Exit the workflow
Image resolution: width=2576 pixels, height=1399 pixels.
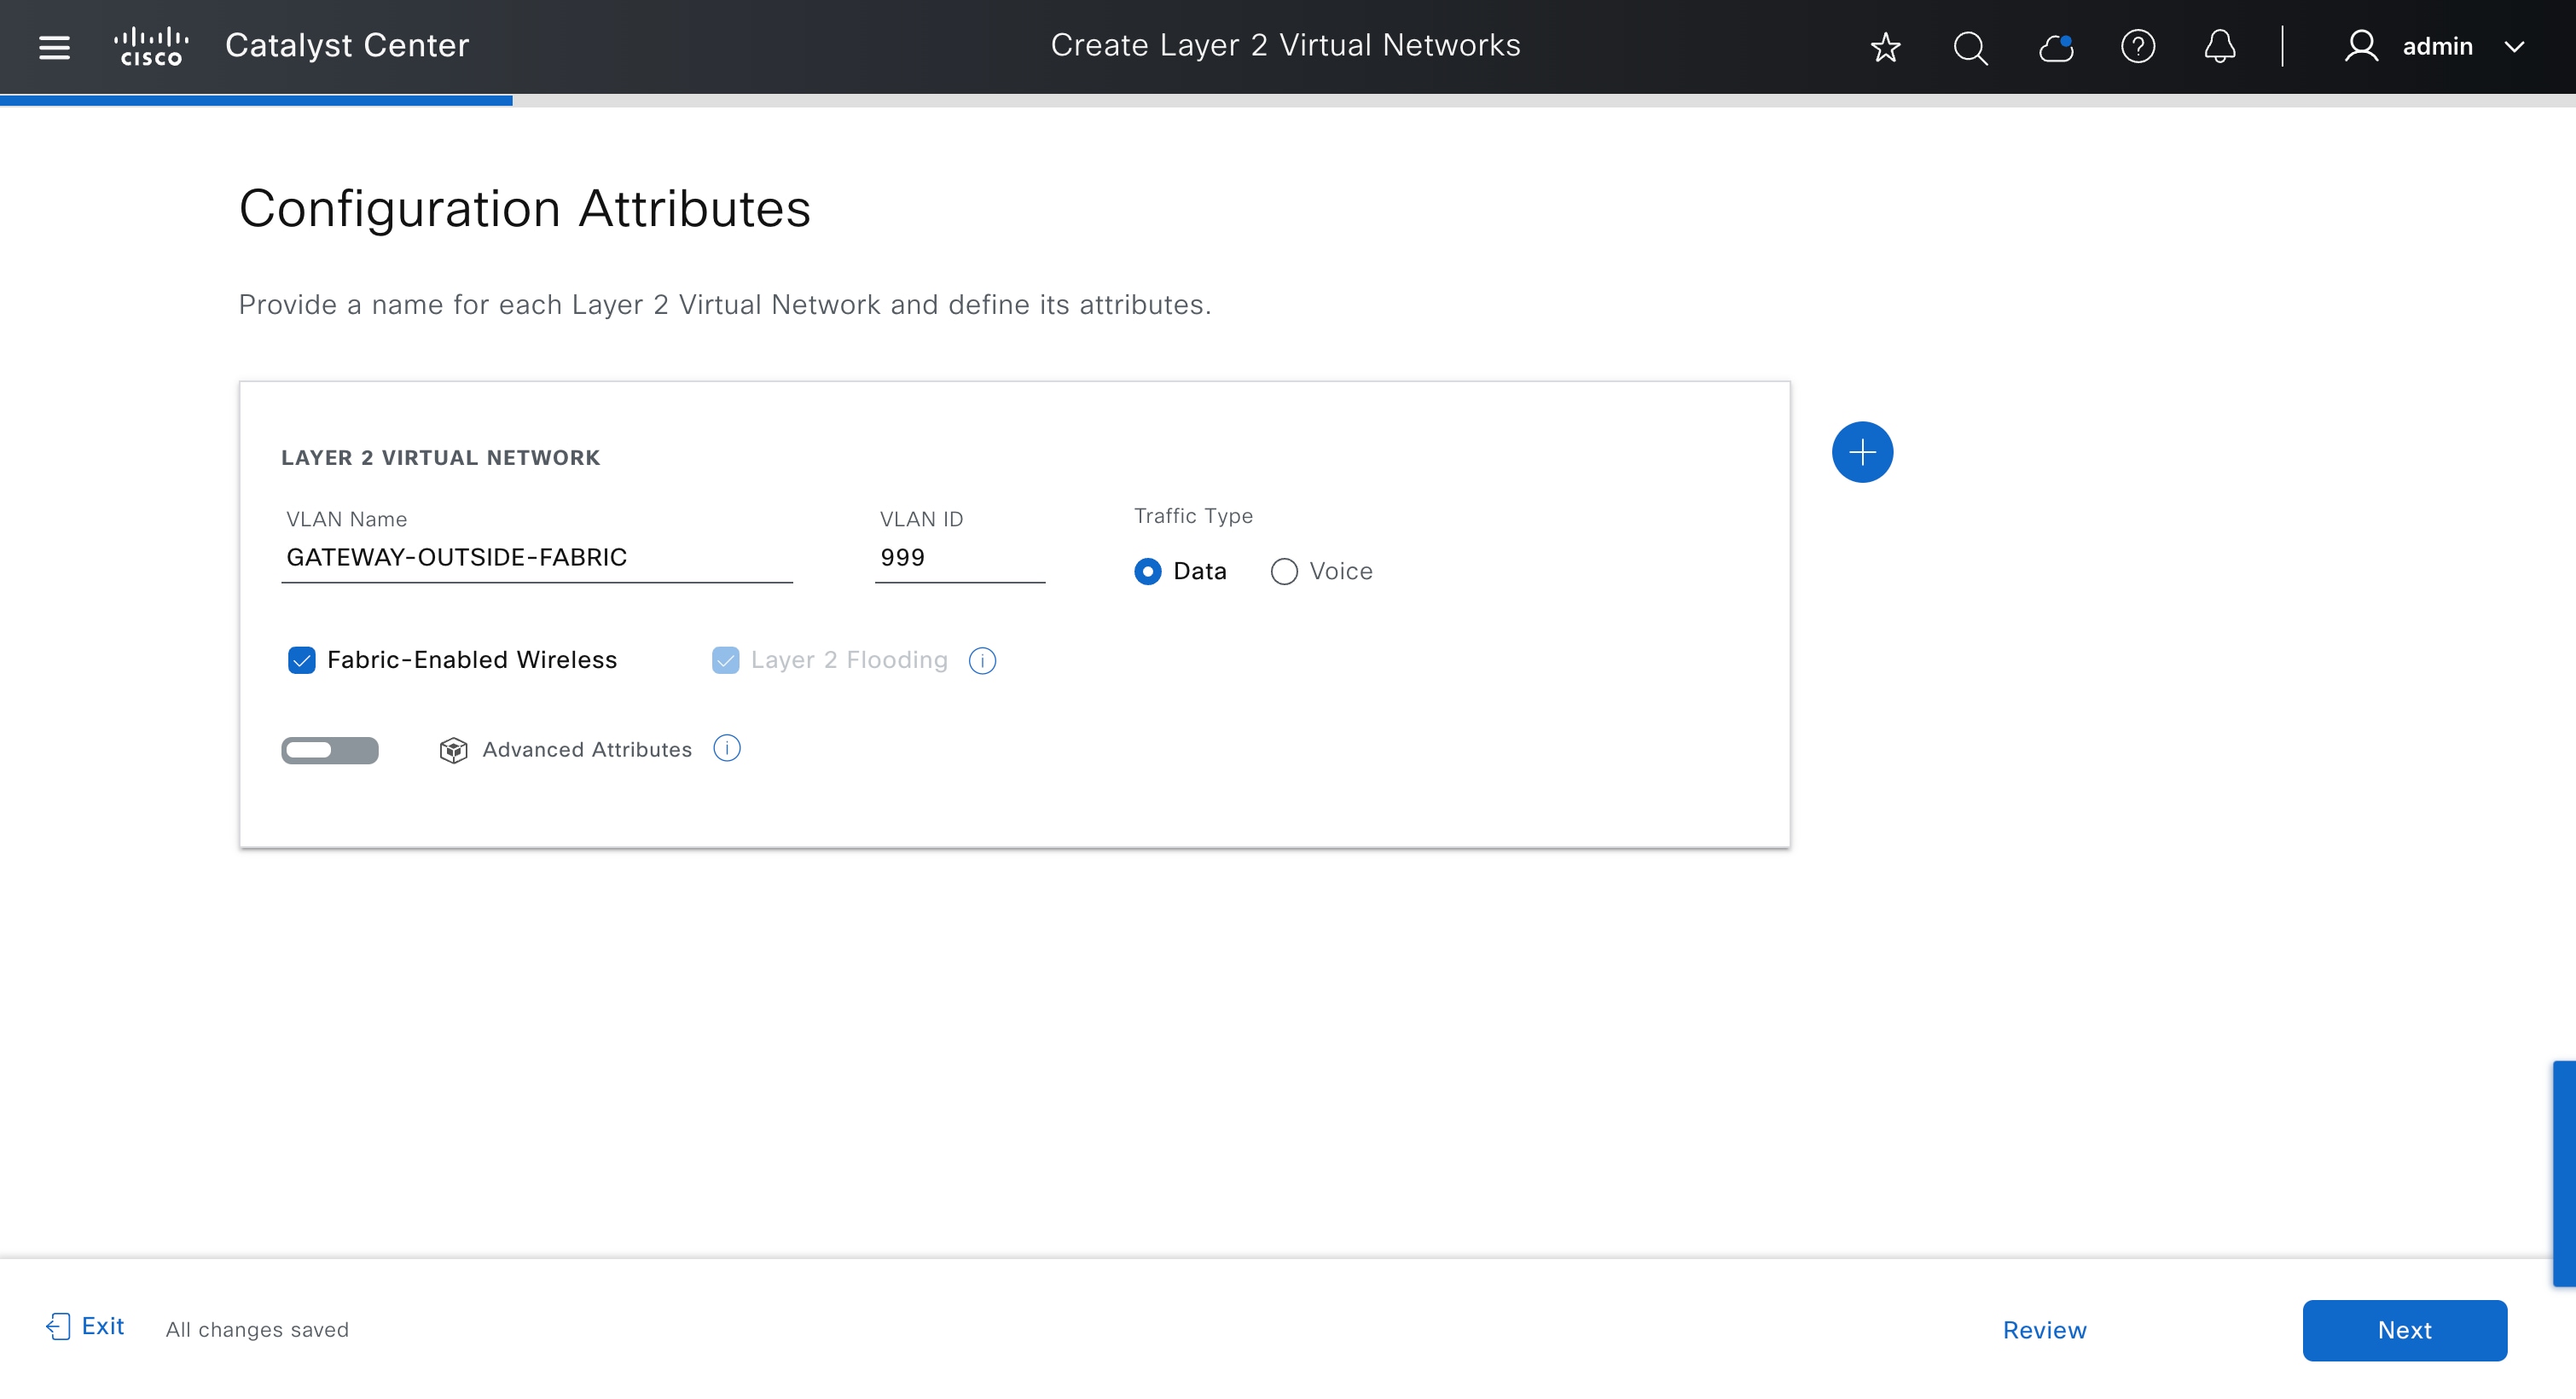click(x=86, y=1327)
